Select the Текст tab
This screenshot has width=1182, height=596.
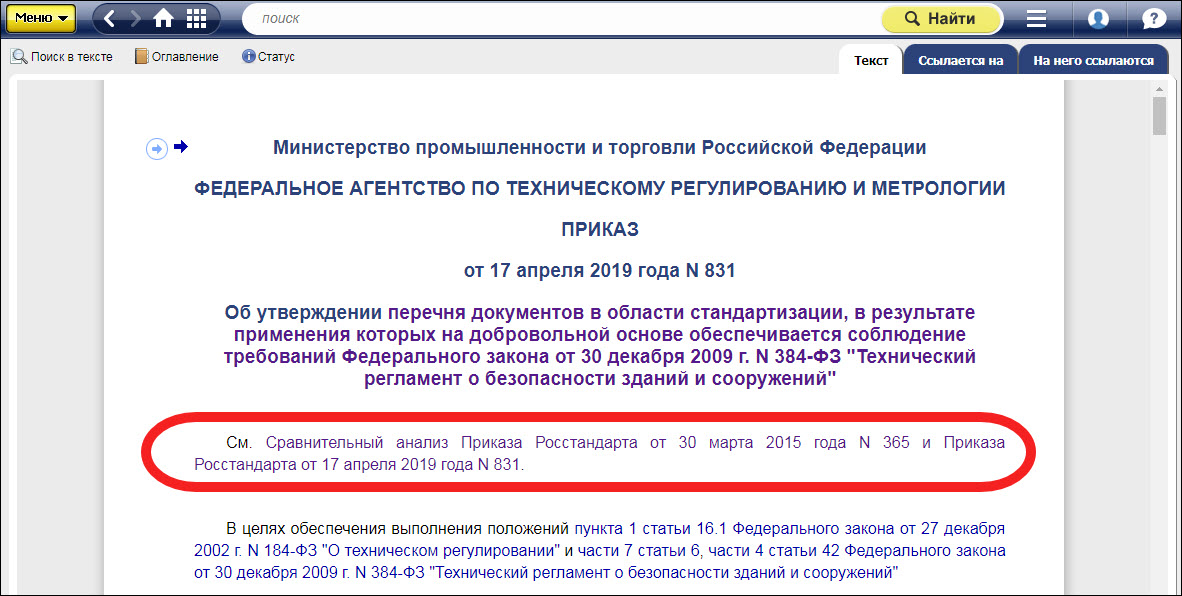pyautogui.click(x=870, y=61)
